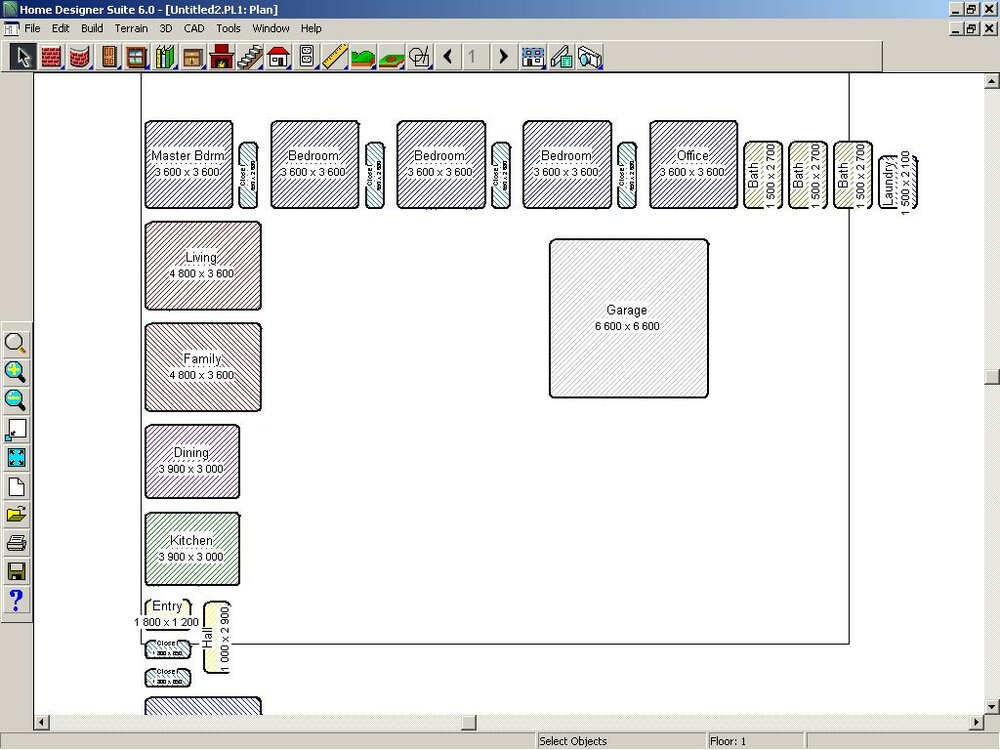The height and width of the screenshot is (750, 1000).
Task: Click the horizontal scrollbar right arrow
Action: pyautogui.click(x=977, y=722)
